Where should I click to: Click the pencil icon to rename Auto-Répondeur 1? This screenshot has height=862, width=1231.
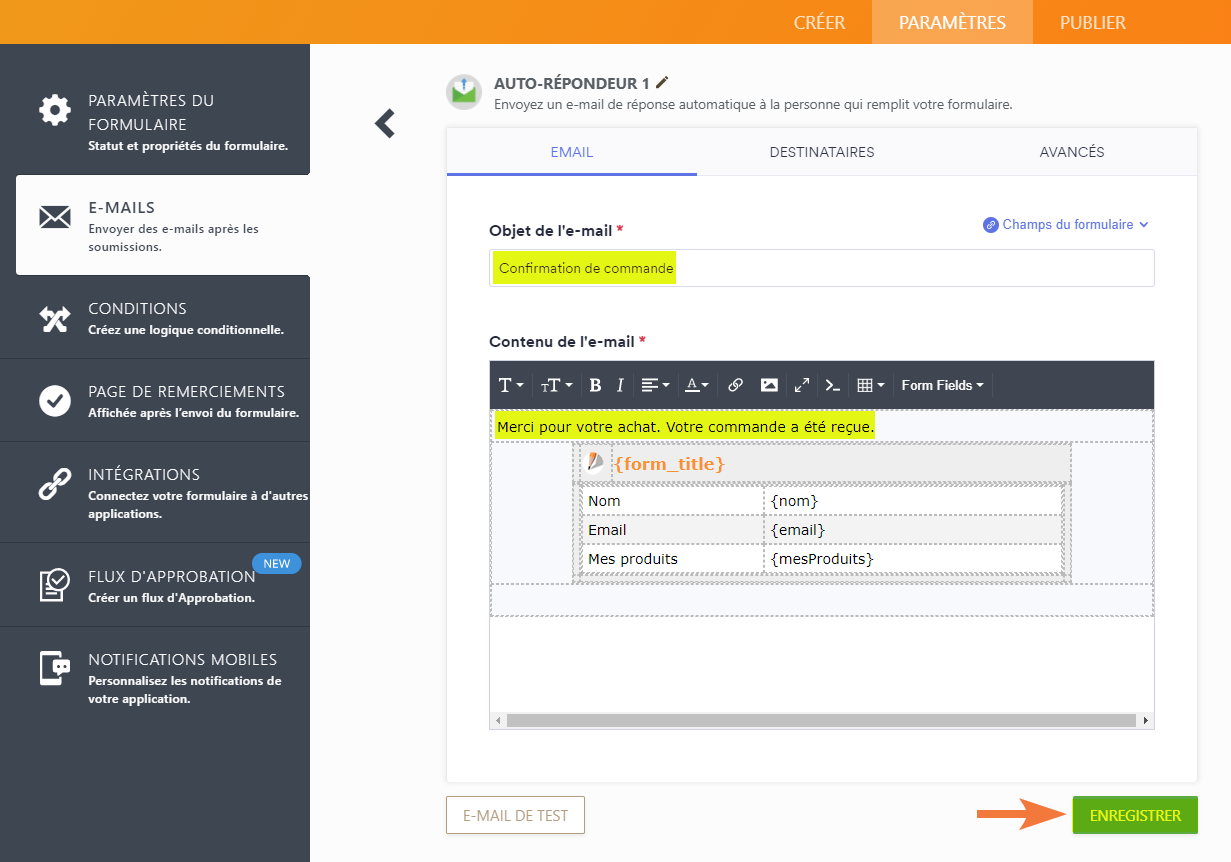tap(662, 82)
